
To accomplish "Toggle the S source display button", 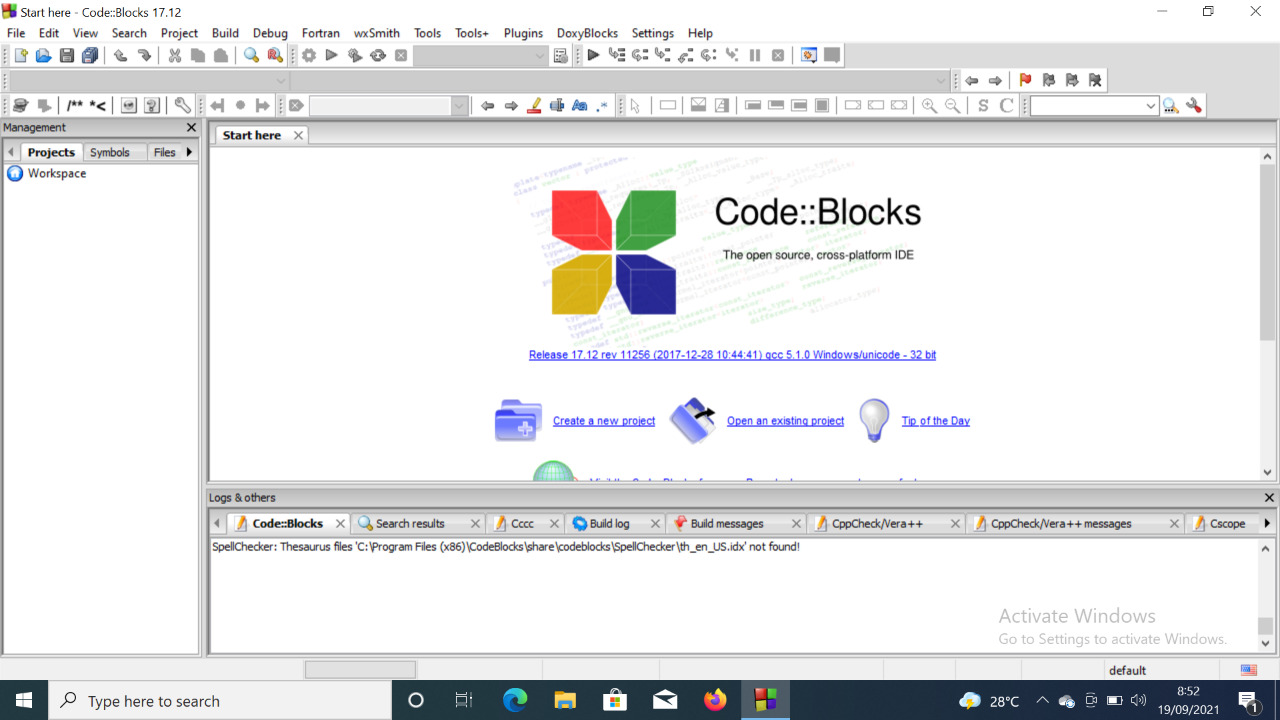I will [x=983, y=106].
